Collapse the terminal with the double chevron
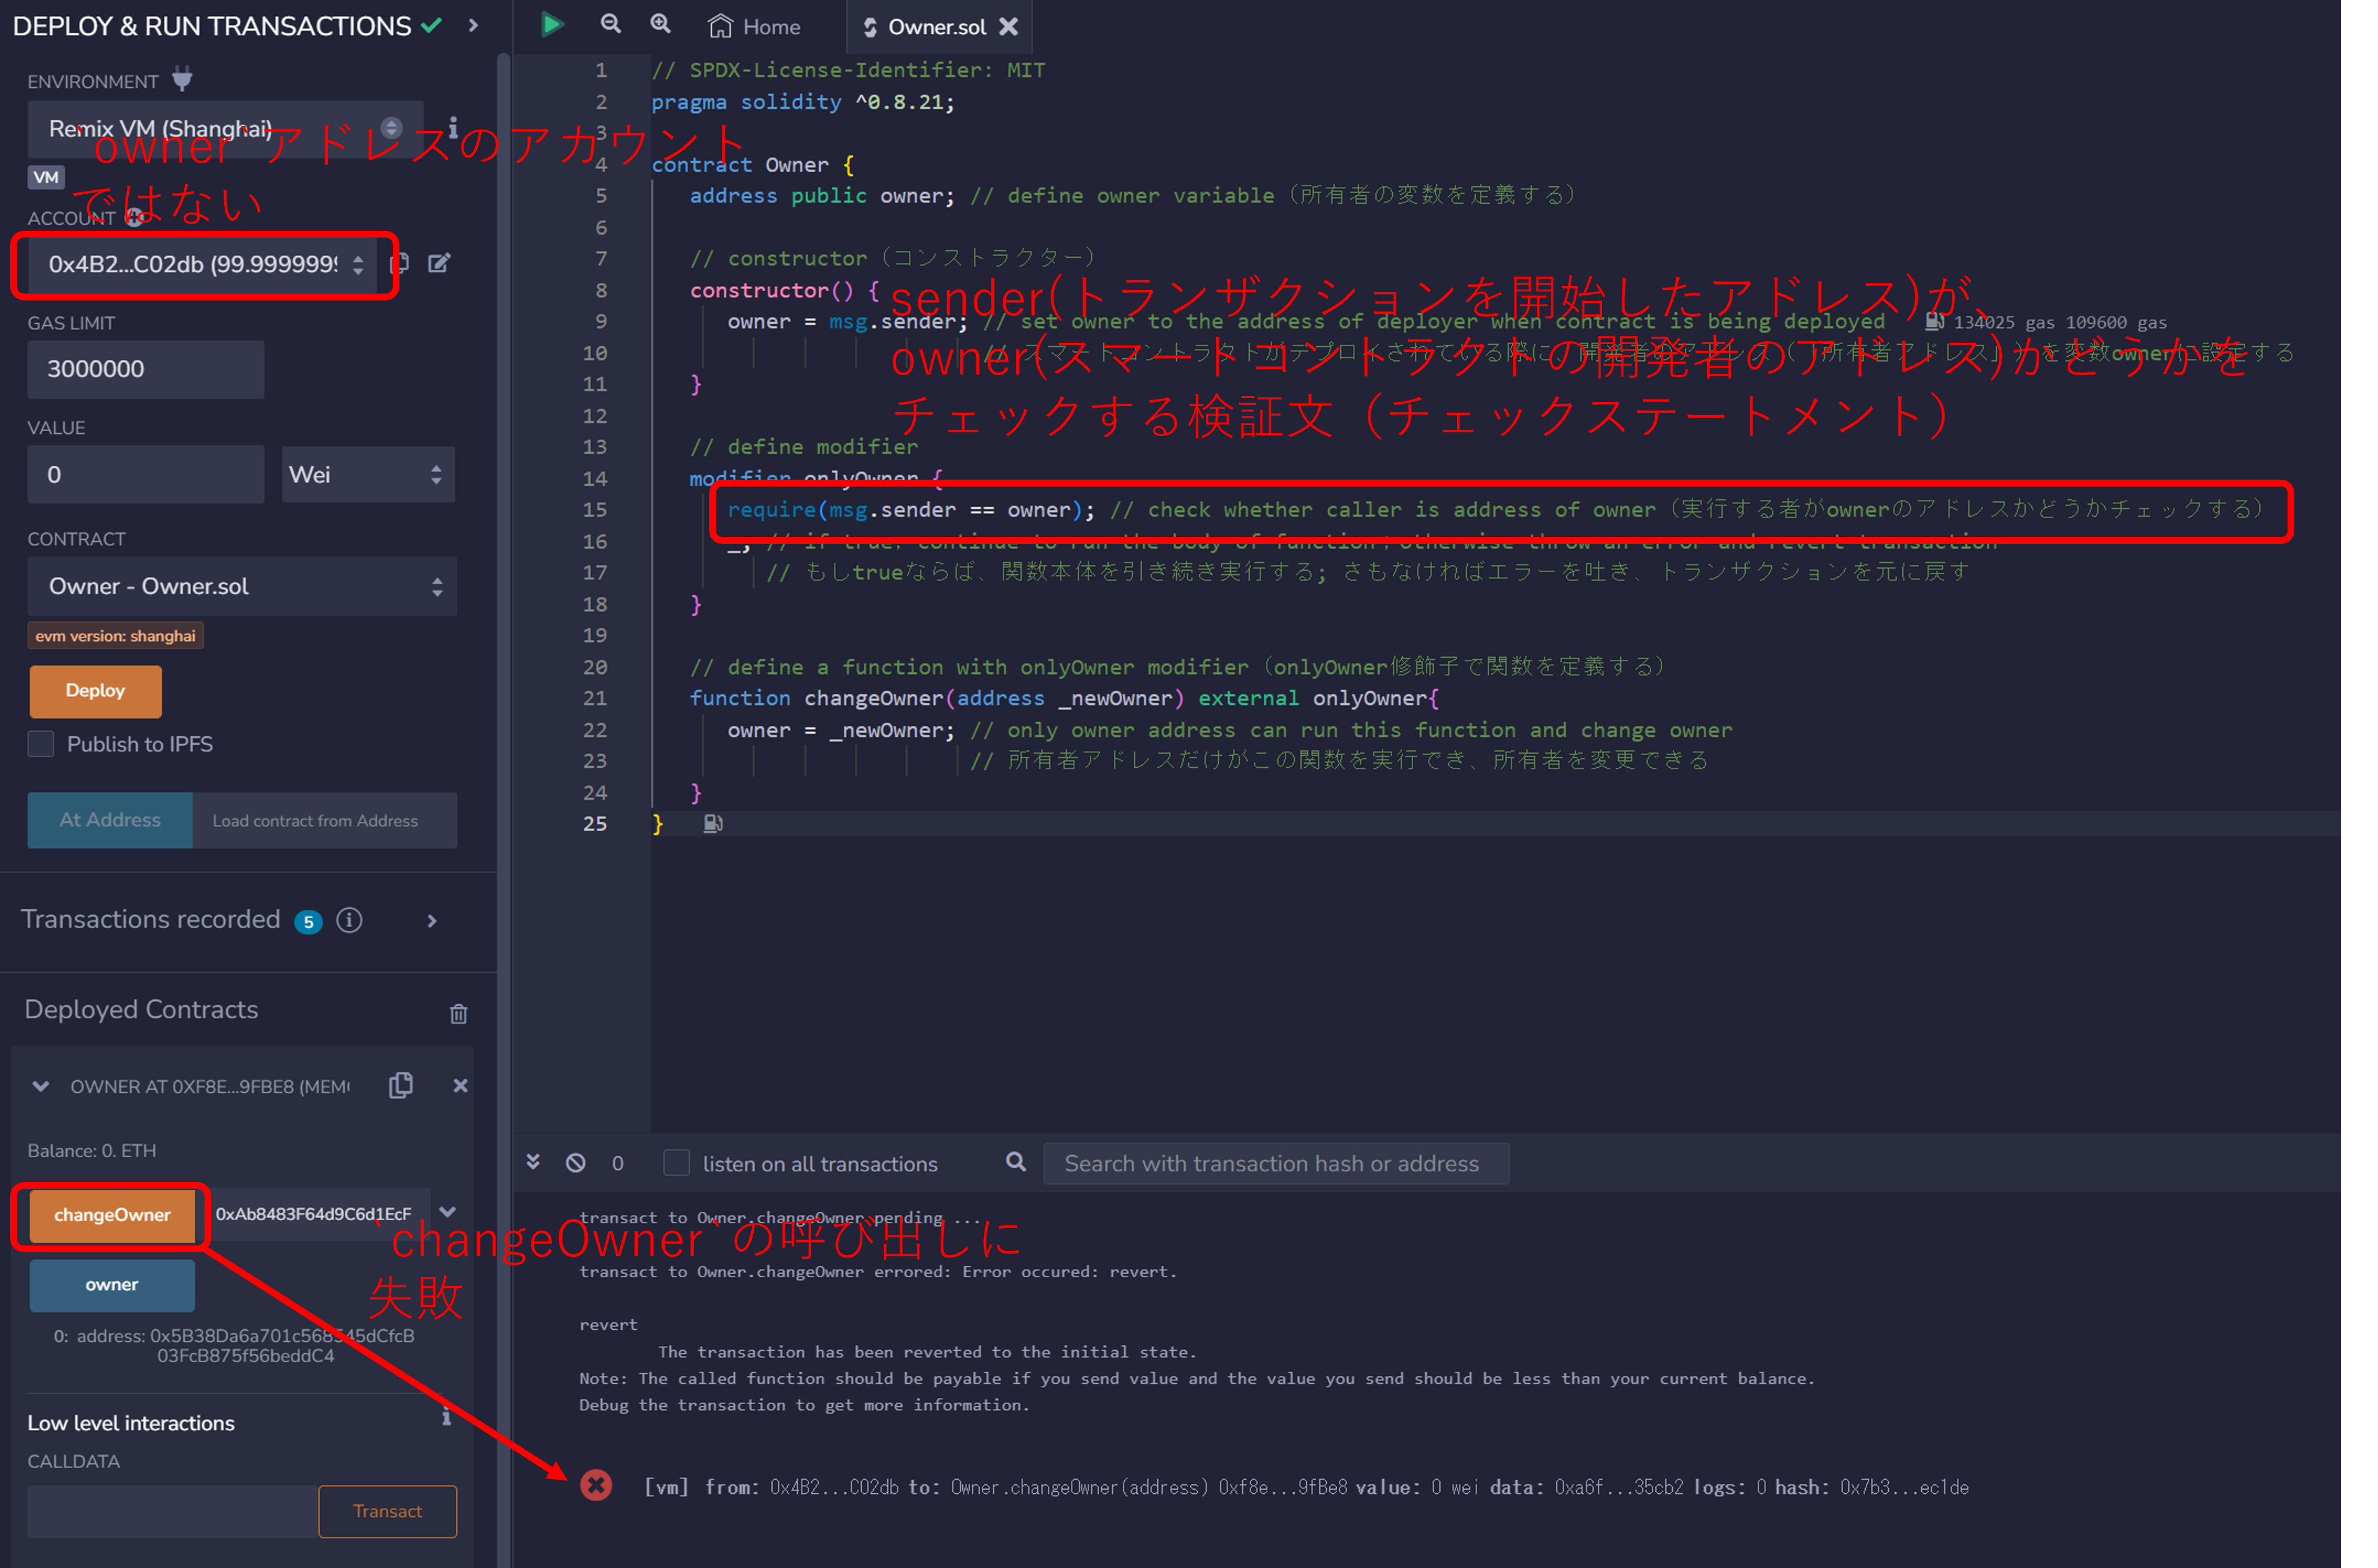The width and height of the screenshot is (2378, 1568). tap(533, 1162)
